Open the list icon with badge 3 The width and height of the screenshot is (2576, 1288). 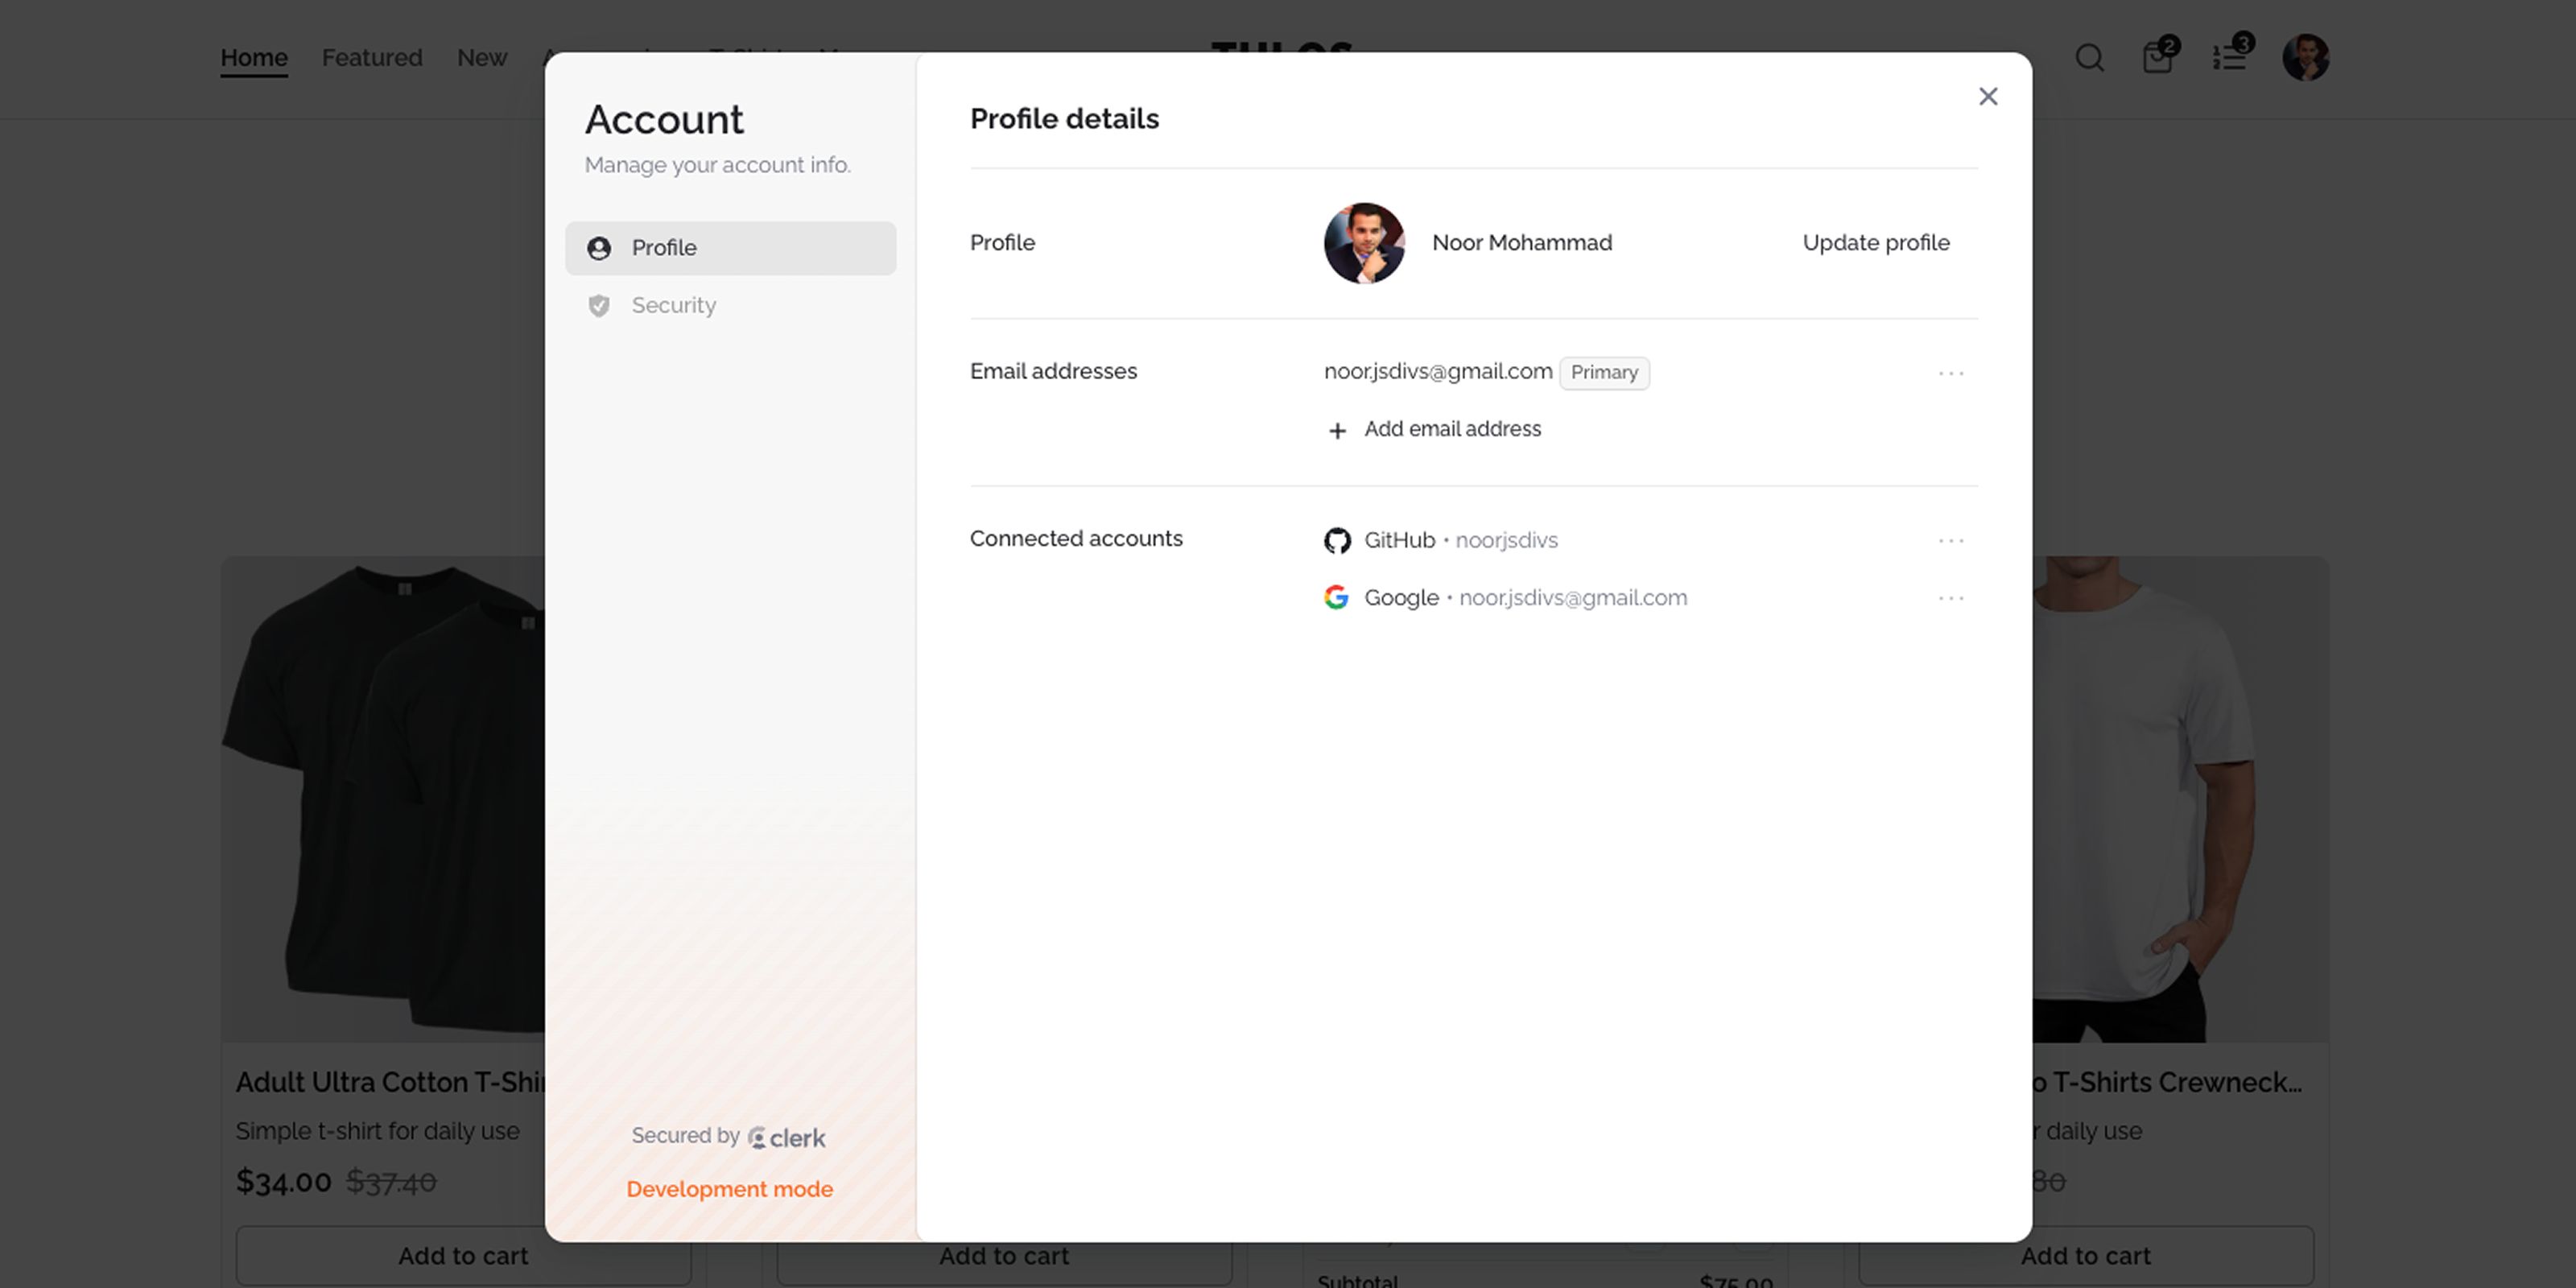[2229, 58]
